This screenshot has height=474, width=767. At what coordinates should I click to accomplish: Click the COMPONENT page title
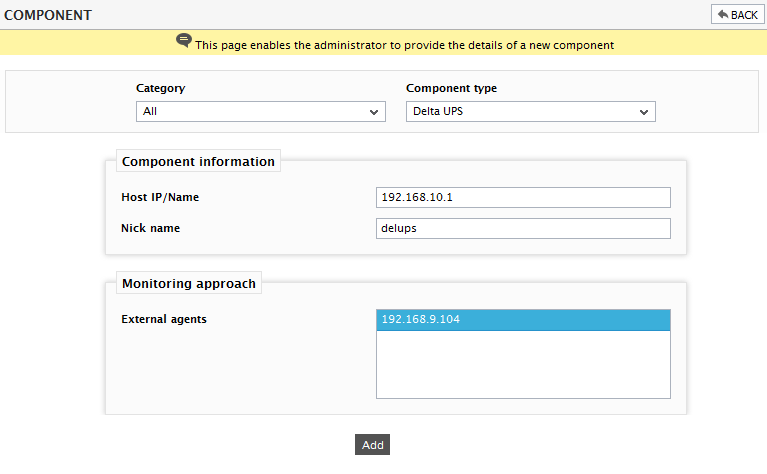pyautogui.click(x=48, y=15)
